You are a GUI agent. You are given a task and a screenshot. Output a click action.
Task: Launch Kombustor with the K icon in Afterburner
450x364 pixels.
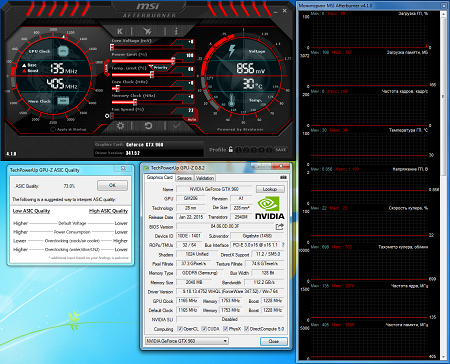[120, 31]
